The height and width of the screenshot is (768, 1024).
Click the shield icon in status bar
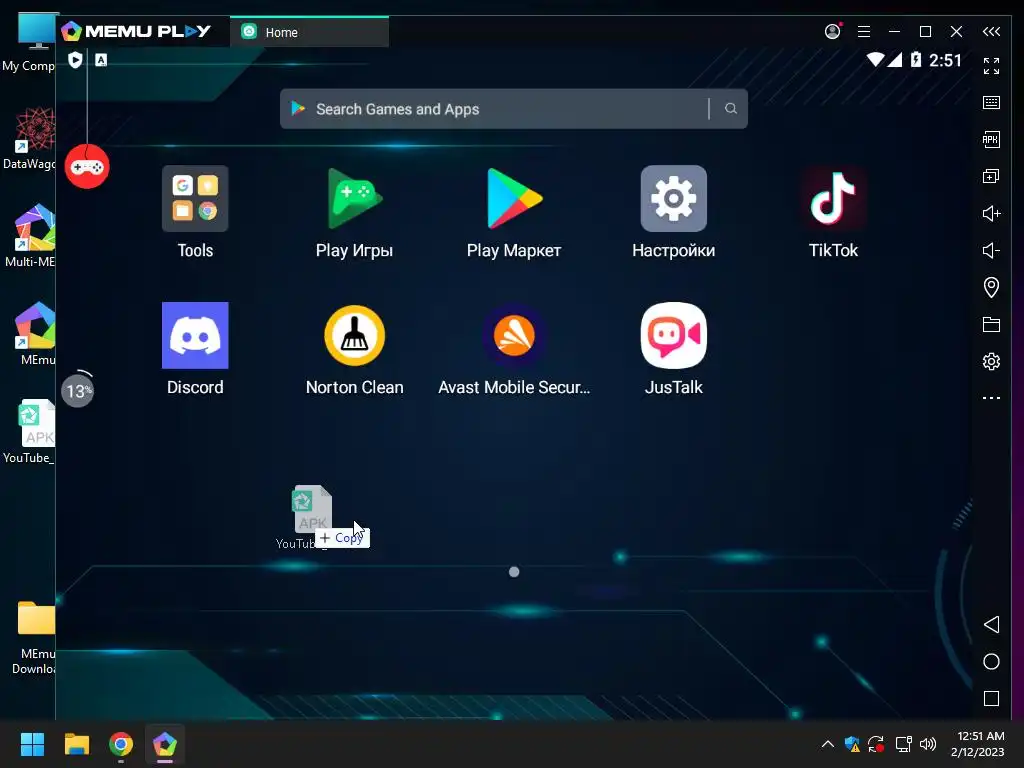tap(75, 60)
